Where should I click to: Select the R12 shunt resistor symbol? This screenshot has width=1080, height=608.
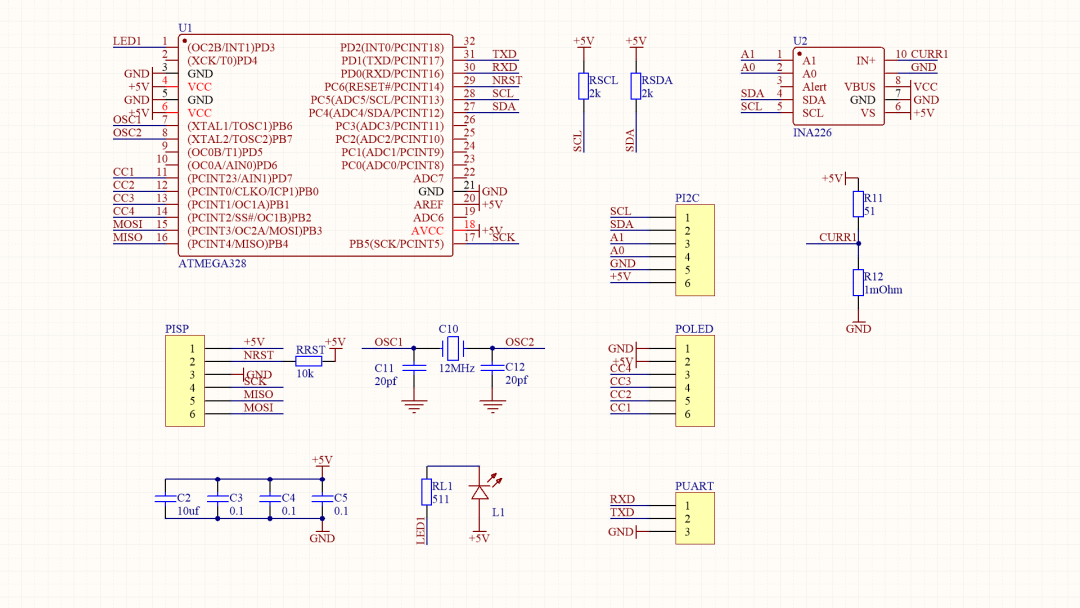point(858,283)
